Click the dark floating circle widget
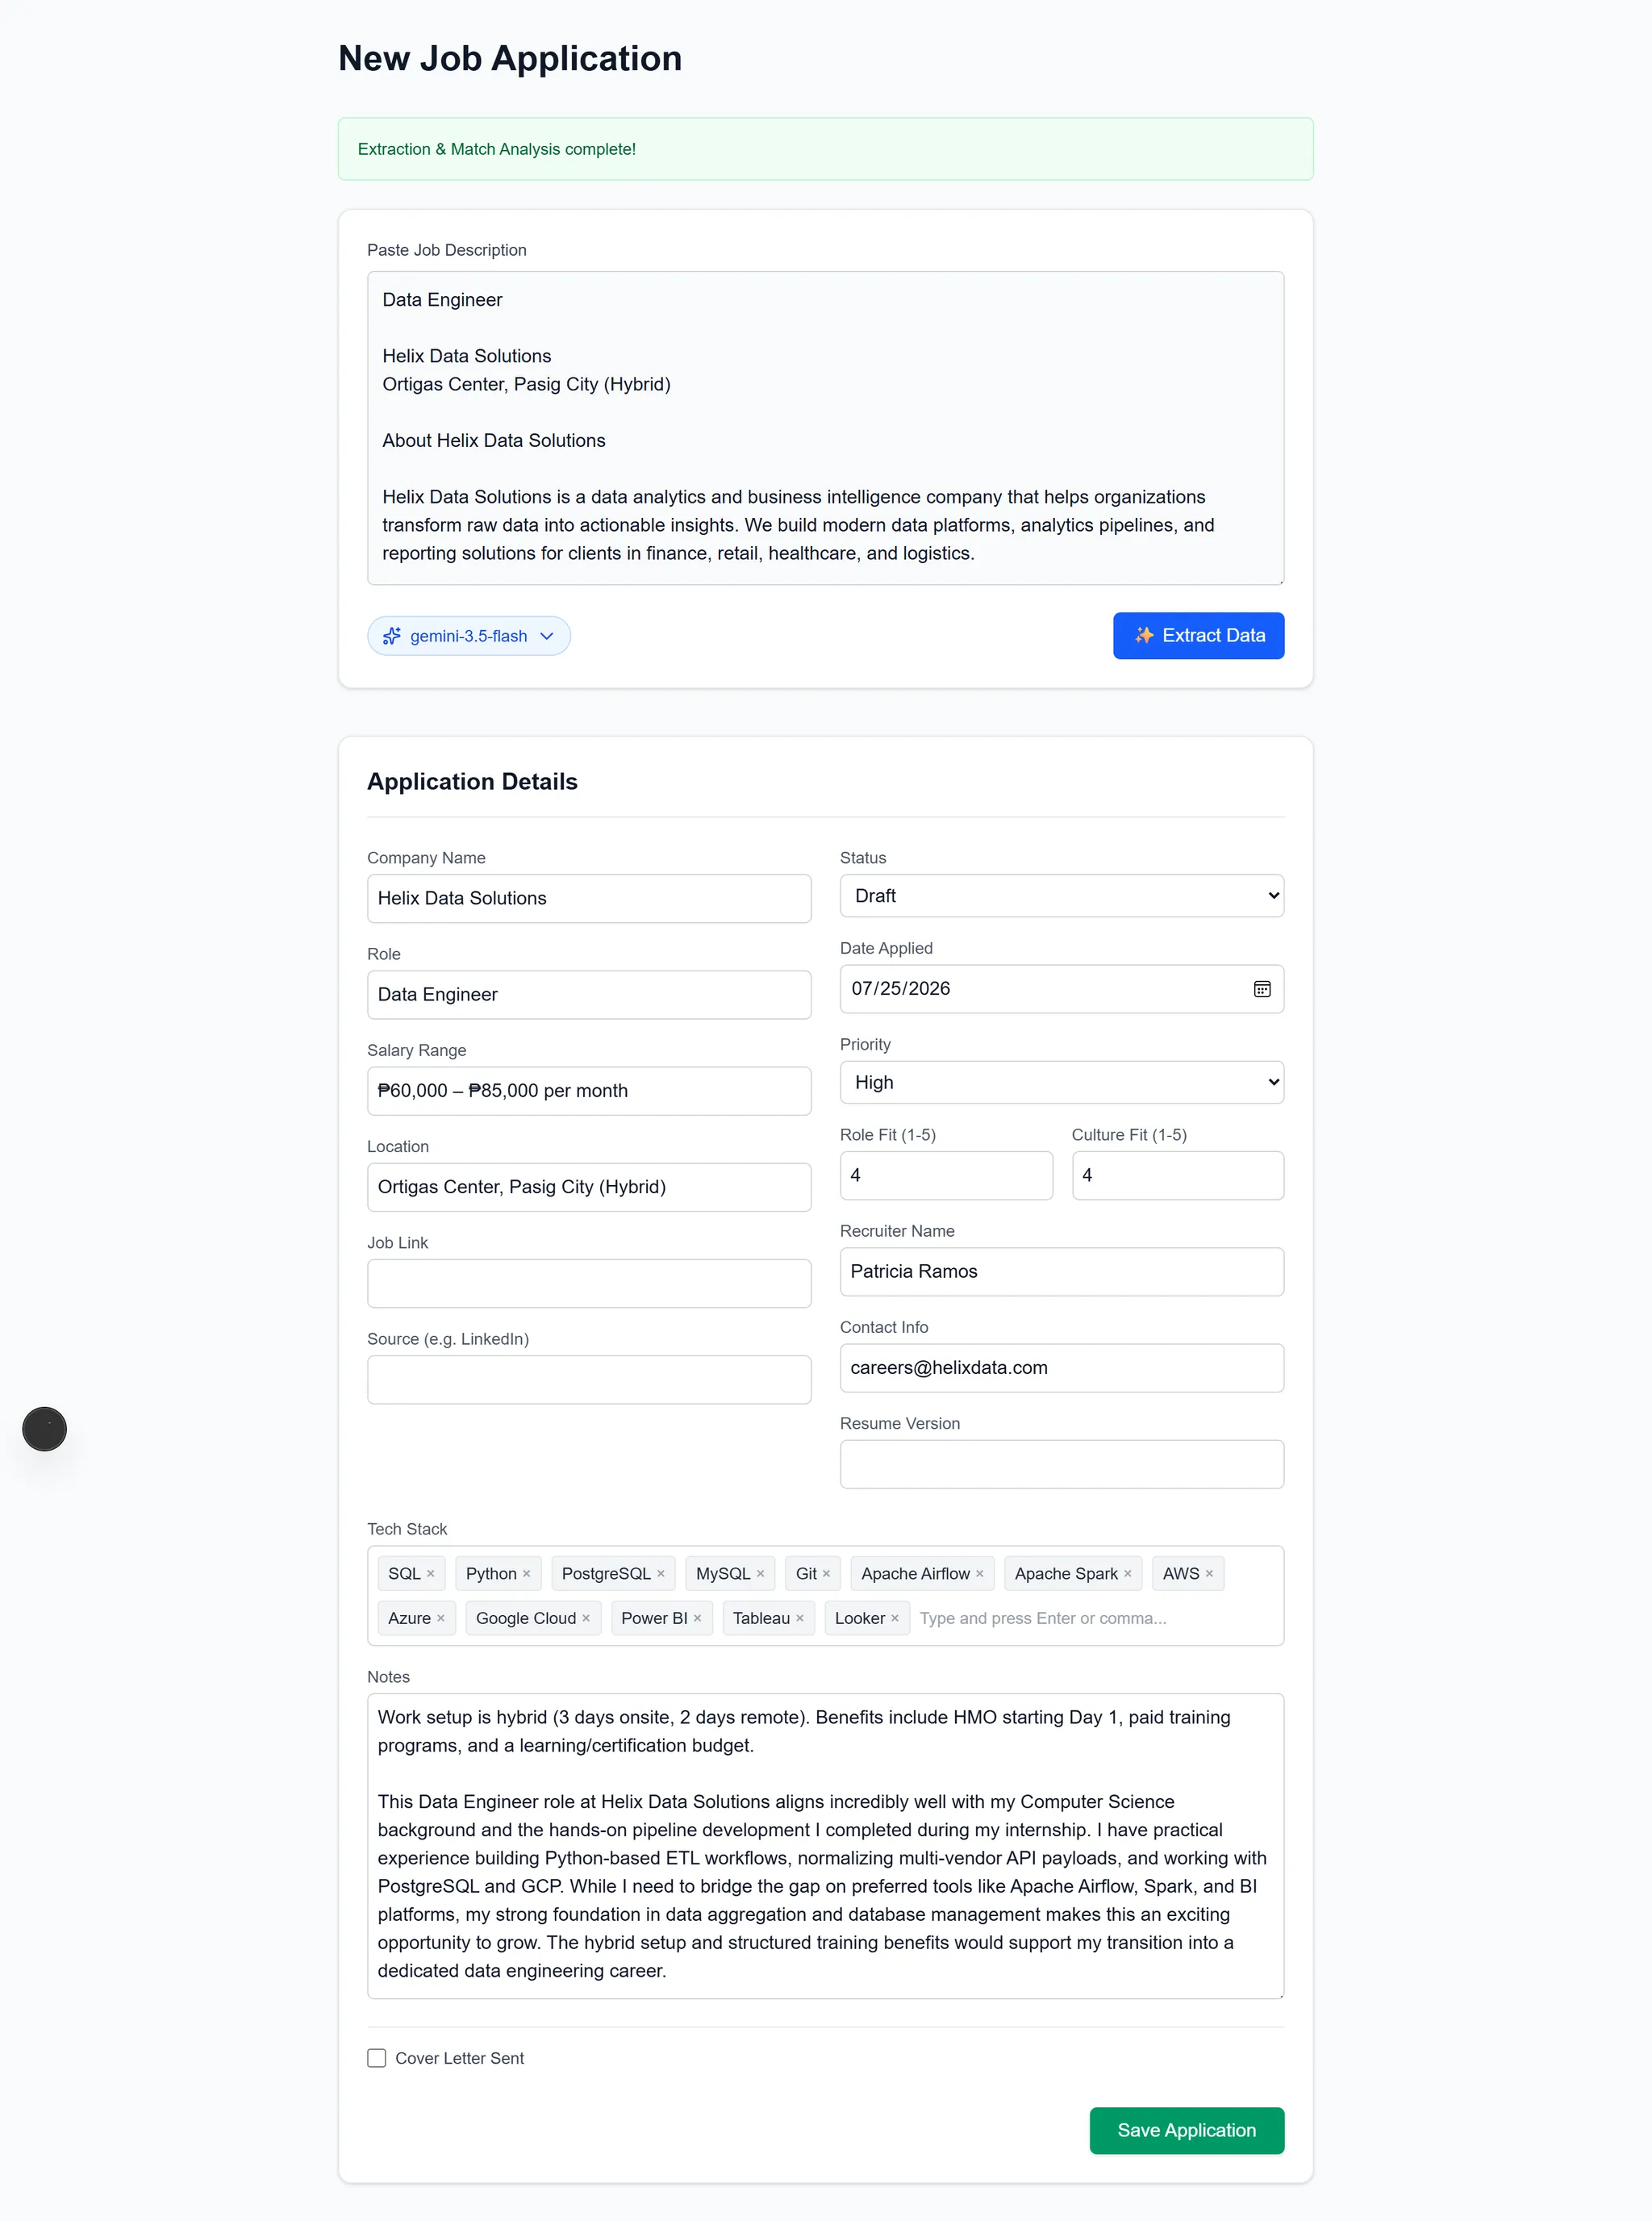Viewport: 1652px width, 2221px height. pyautogui.click(x=45, y=1429)
